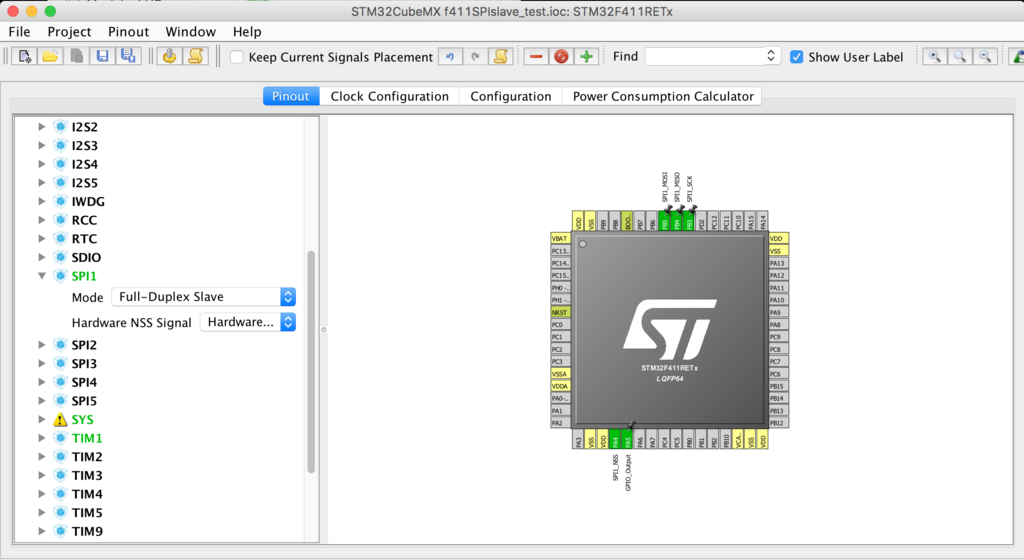The width and height of the screenshot is (1024, 560).
Task: Click the greyed-out import document toolbar icon
Action: [76, 57]
